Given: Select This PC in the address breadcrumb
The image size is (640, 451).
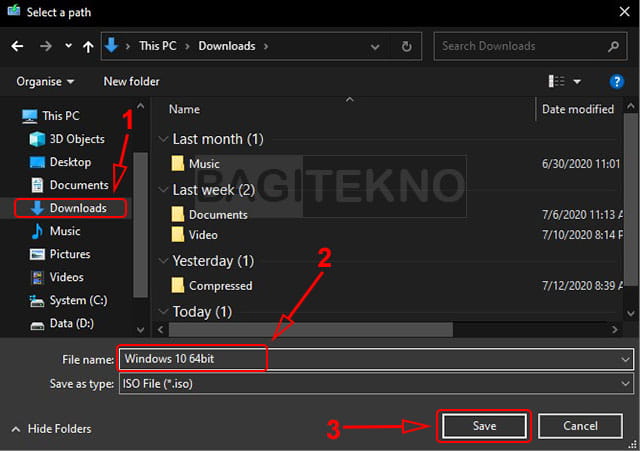Looking at the screenshot, I should (x=158, y=46).
